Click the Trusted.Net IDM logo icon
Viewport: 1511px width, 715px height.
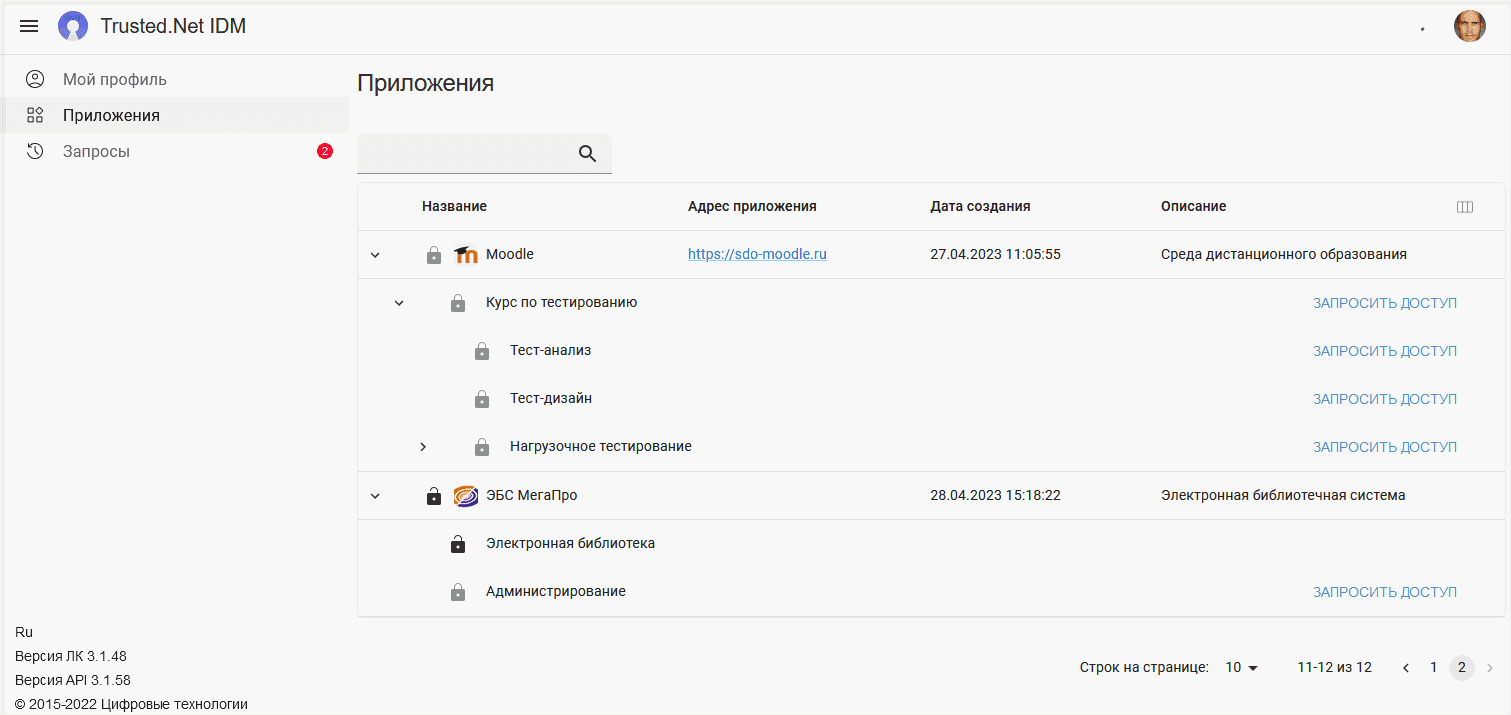[x=73, y=26]
